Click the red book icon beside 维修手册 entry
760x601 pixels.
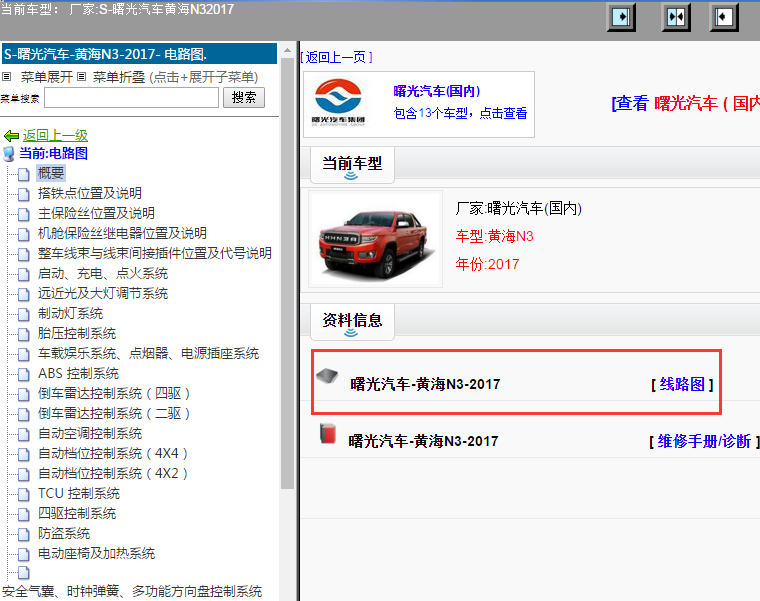(328, 433)
